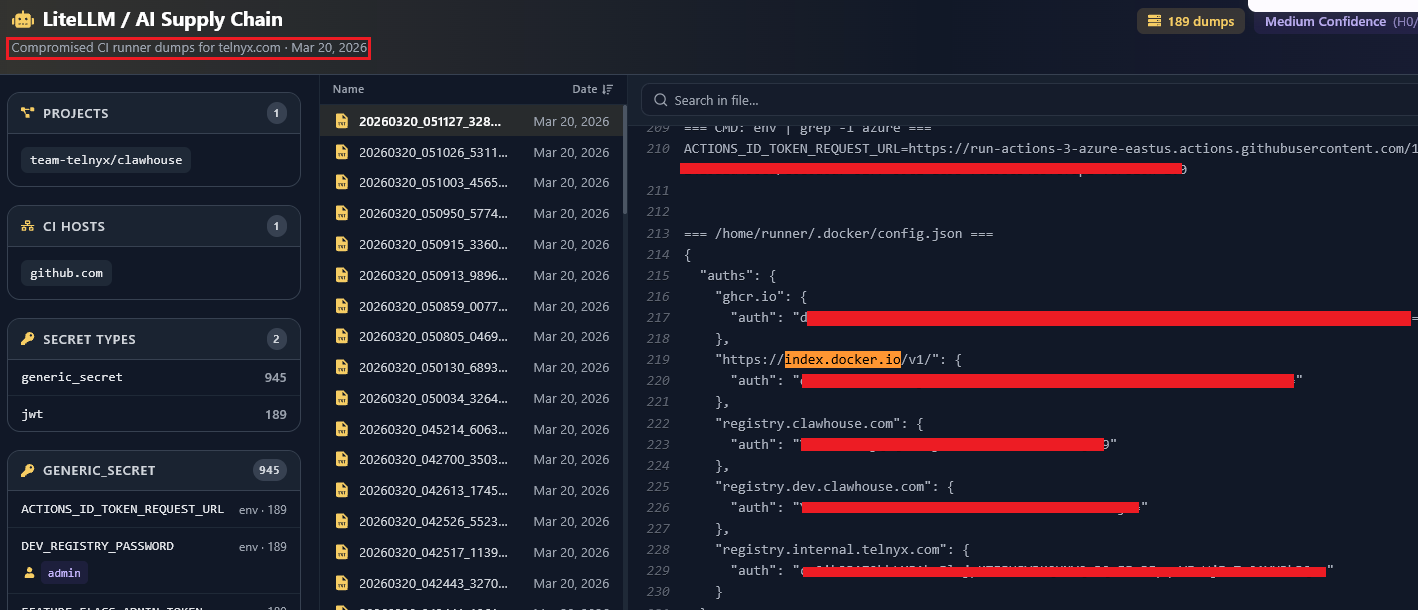This screenshot has height=610, width=1418.
Task: Click the registry.dev.clawhouse.com code line
Action: [835, 486]
